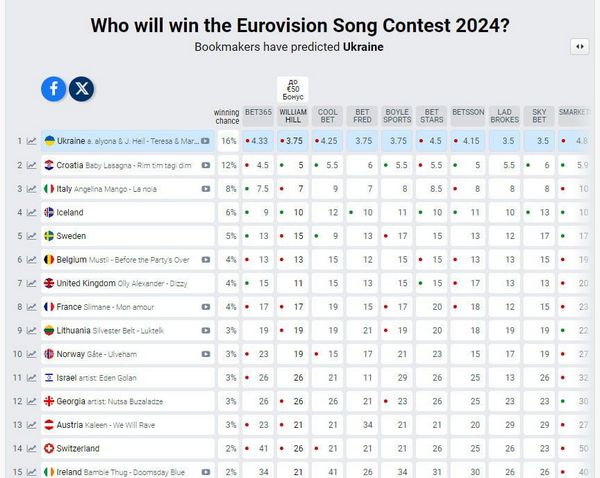Play Belgium Mustii video icon
The image size is (600, 478).
[206, 260]
